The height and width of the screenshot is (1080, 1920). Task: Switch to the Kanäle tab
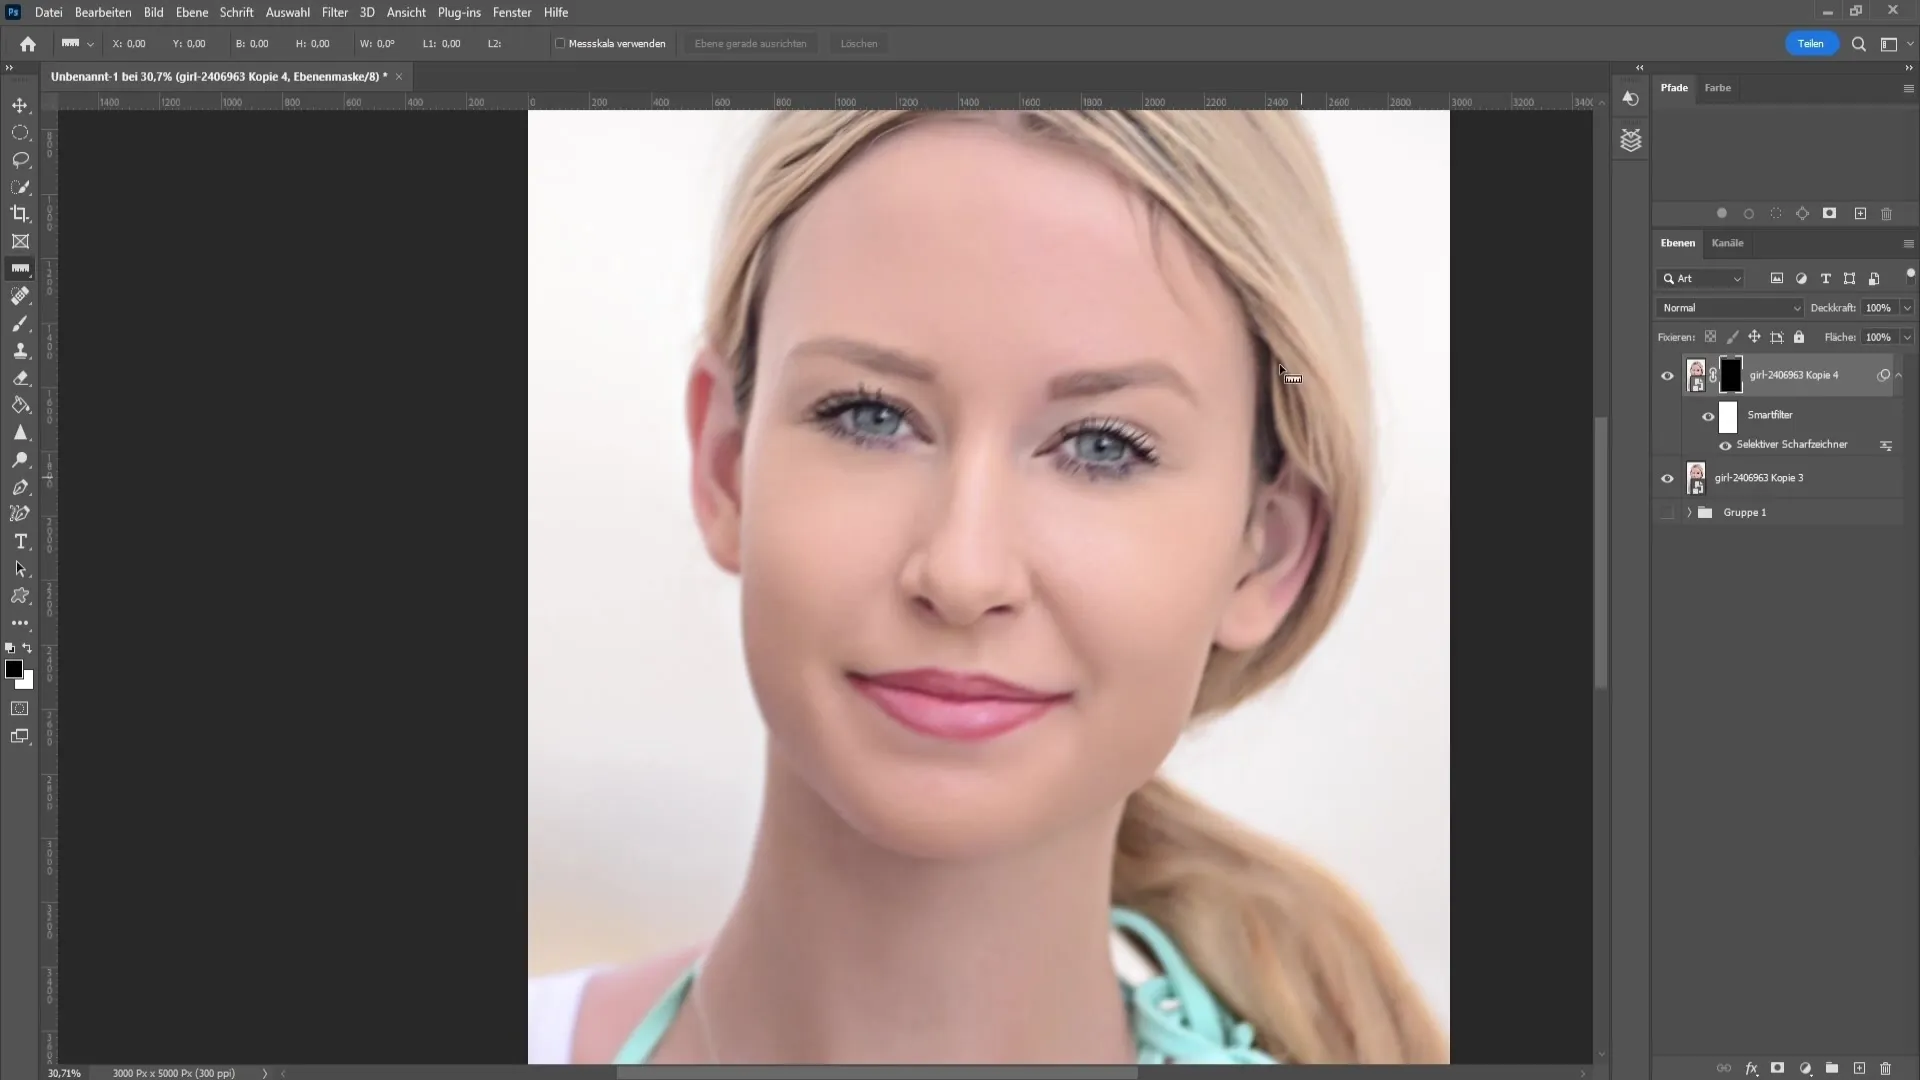coord(1727,243)
